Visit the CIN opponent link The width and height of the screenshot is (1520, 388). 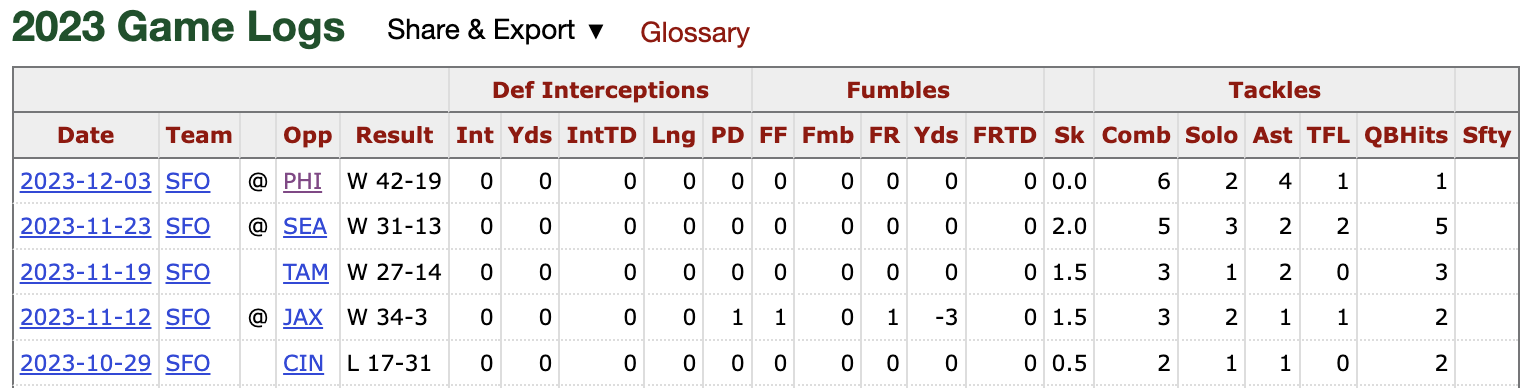point(303,363)
